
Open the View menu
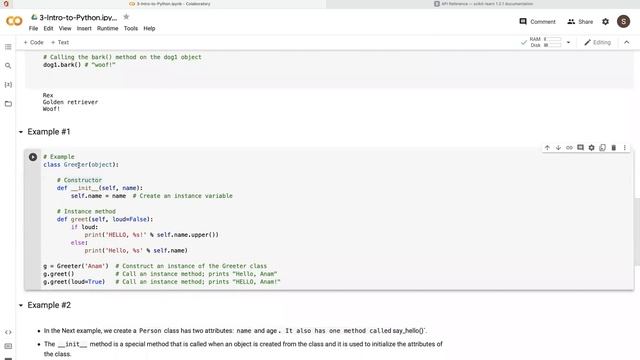65,29
